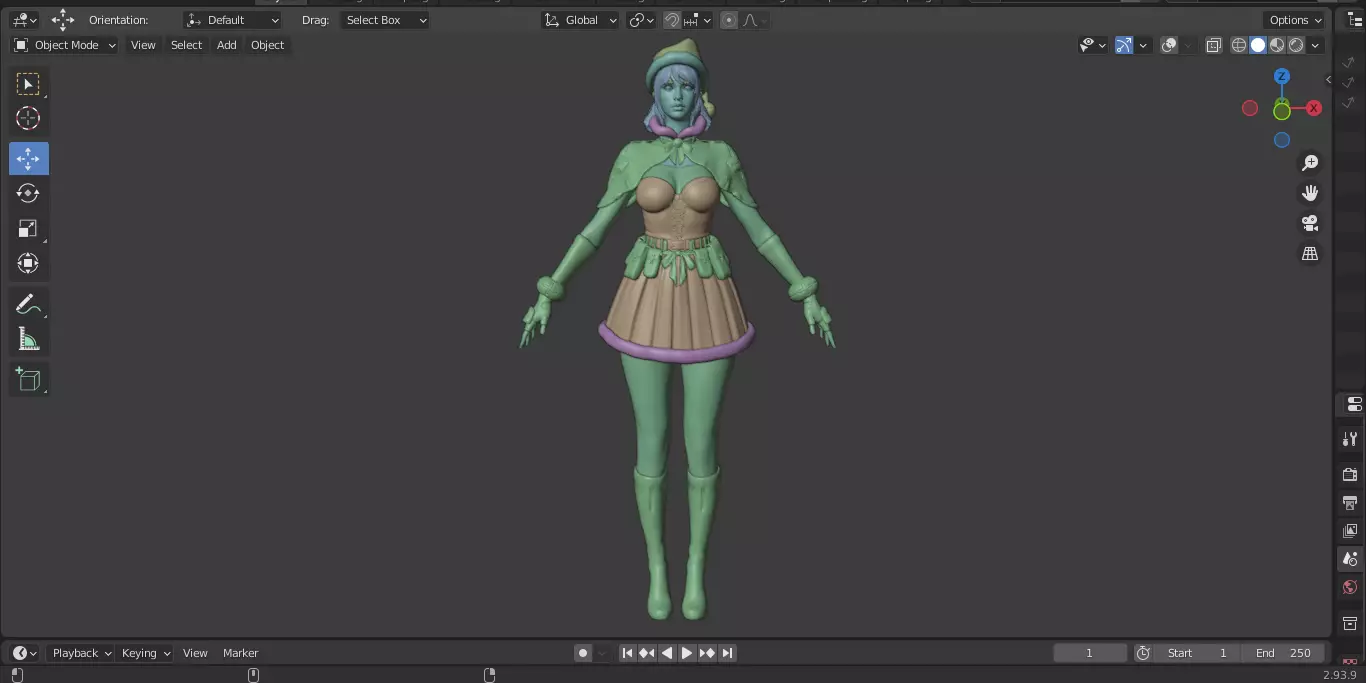Open object visibility and selectability dropdown

click(x=1093, y=45)
